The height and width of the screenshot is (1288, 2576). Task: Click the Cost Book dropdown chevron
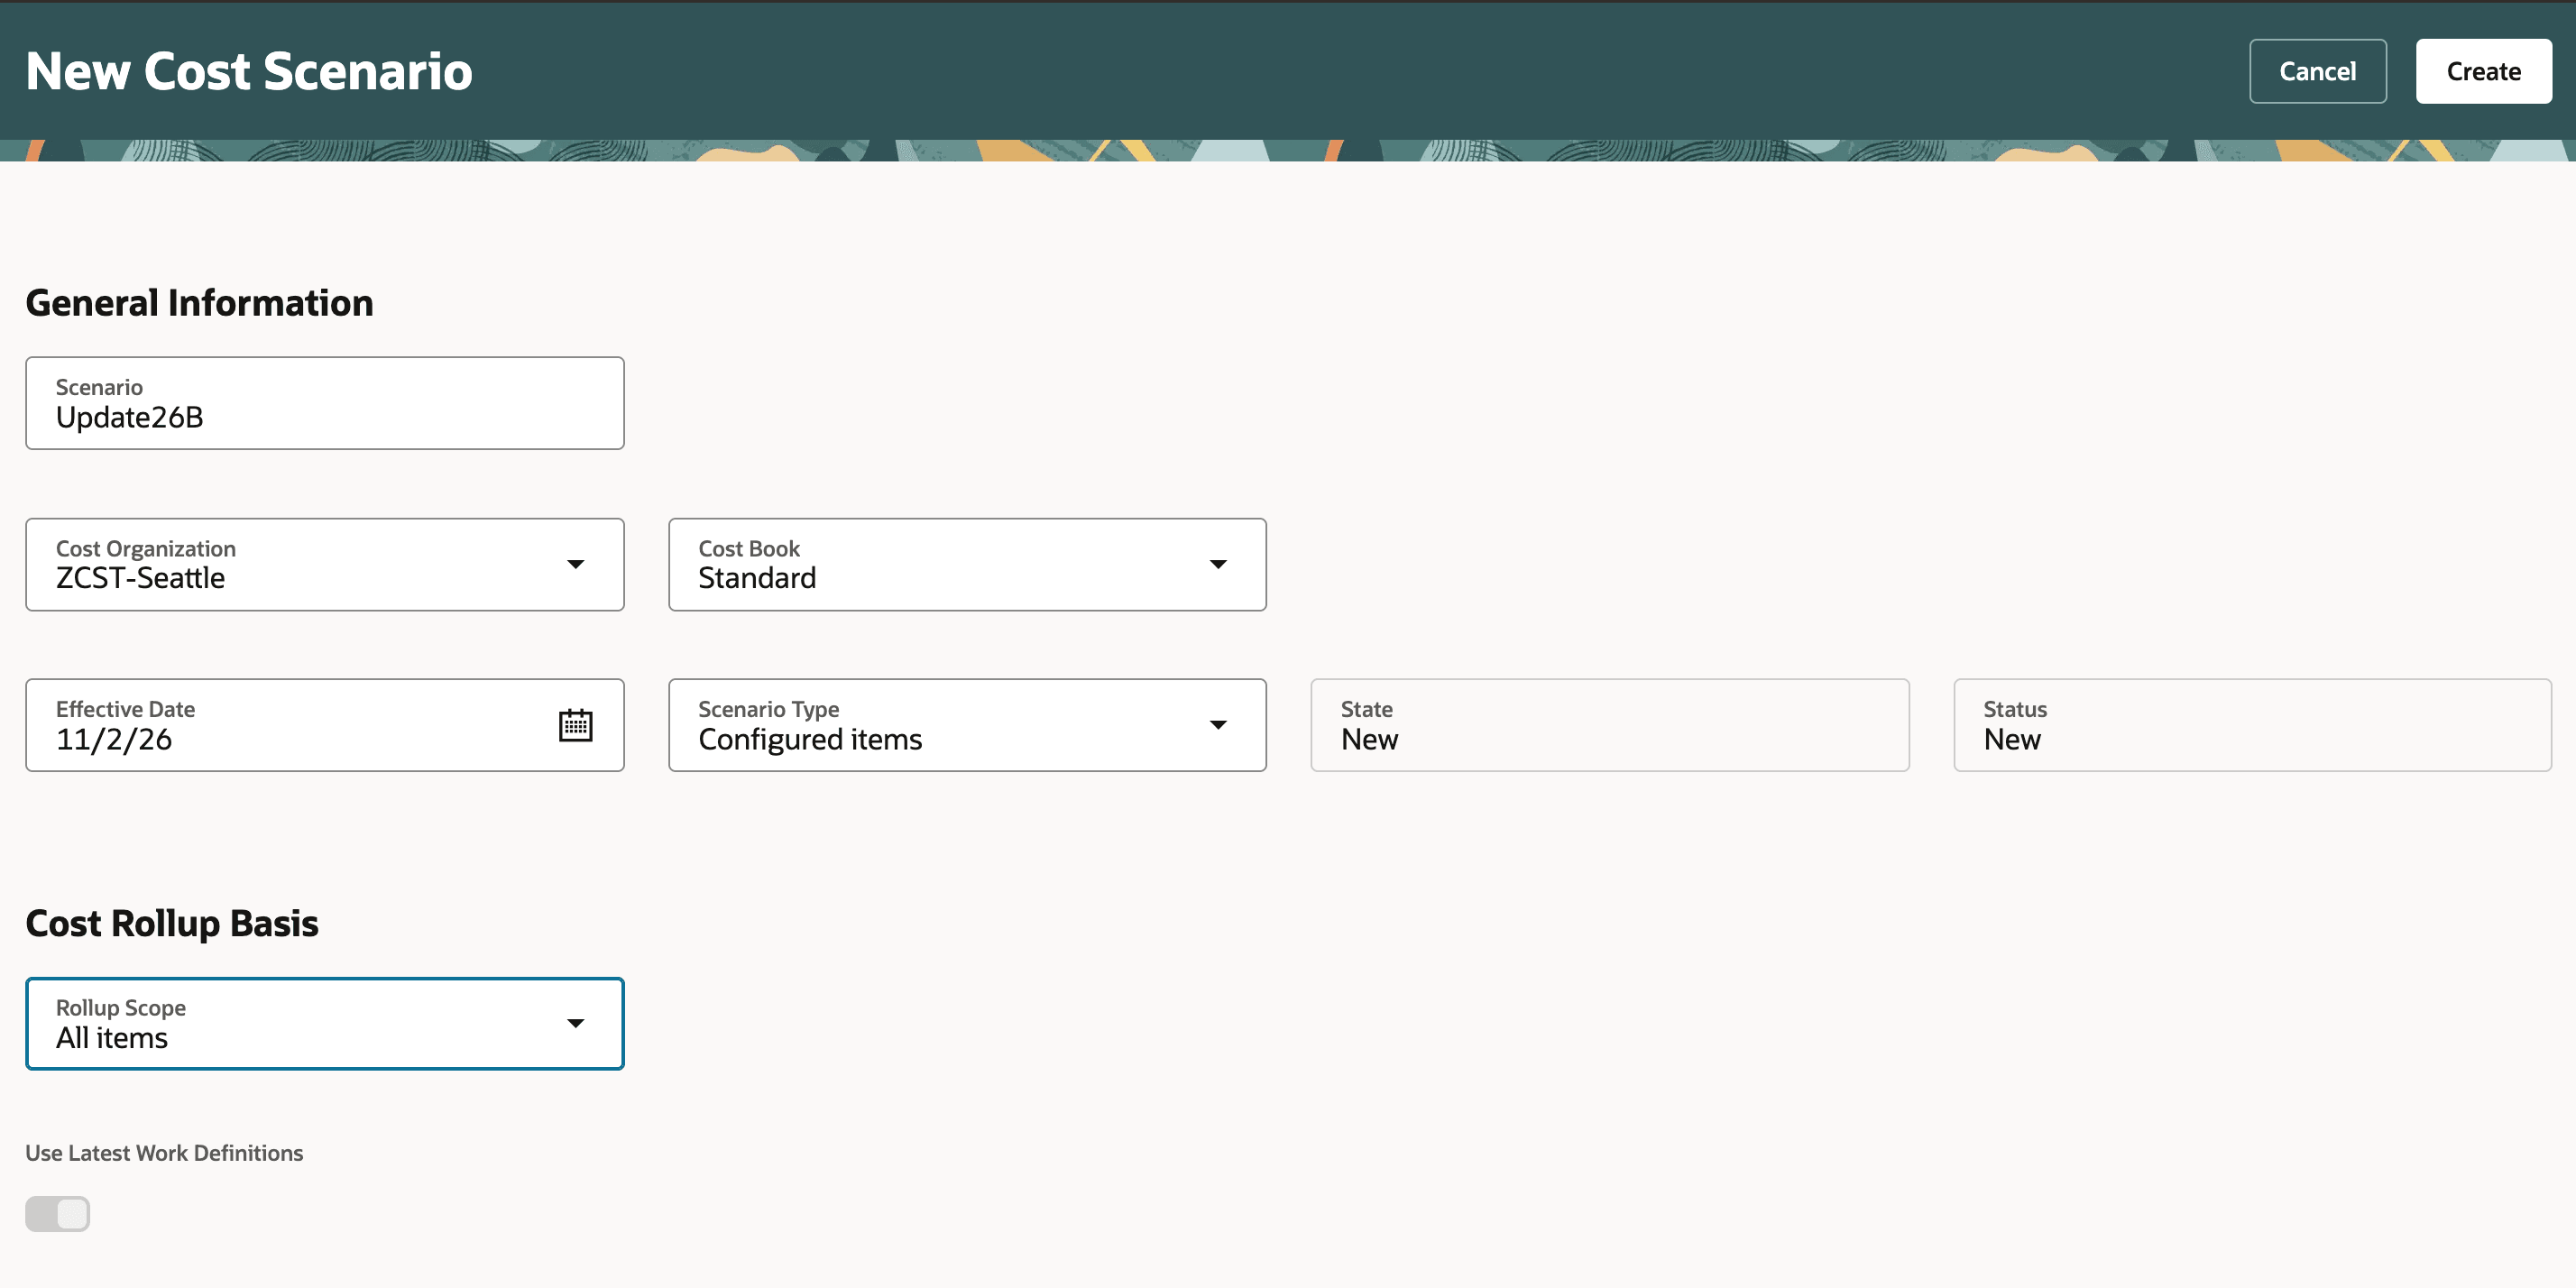coord(1219,564)
